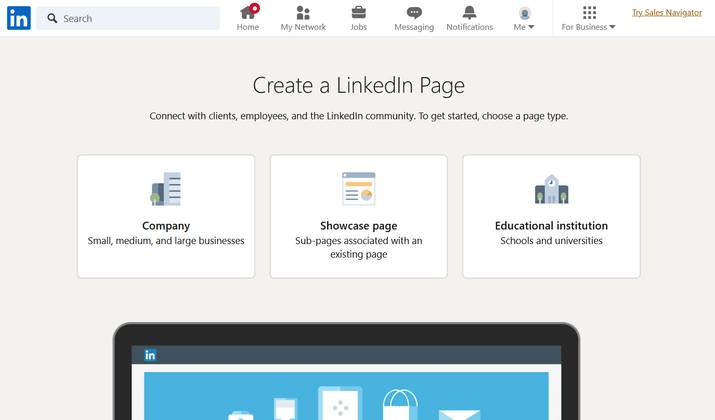The image size is (715, 420).
Task: Click 'Sub-pages associated with an existing page' text
Action: [359, 247]
